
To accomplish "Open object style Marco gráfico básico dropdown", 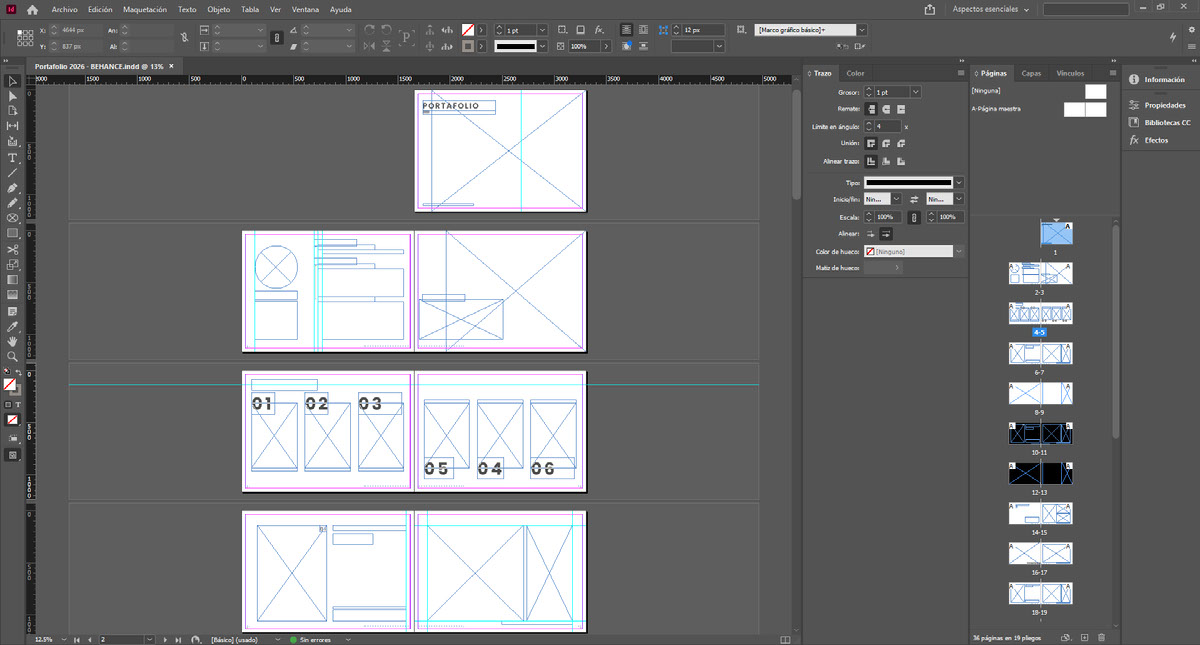I will coord(861,30).
